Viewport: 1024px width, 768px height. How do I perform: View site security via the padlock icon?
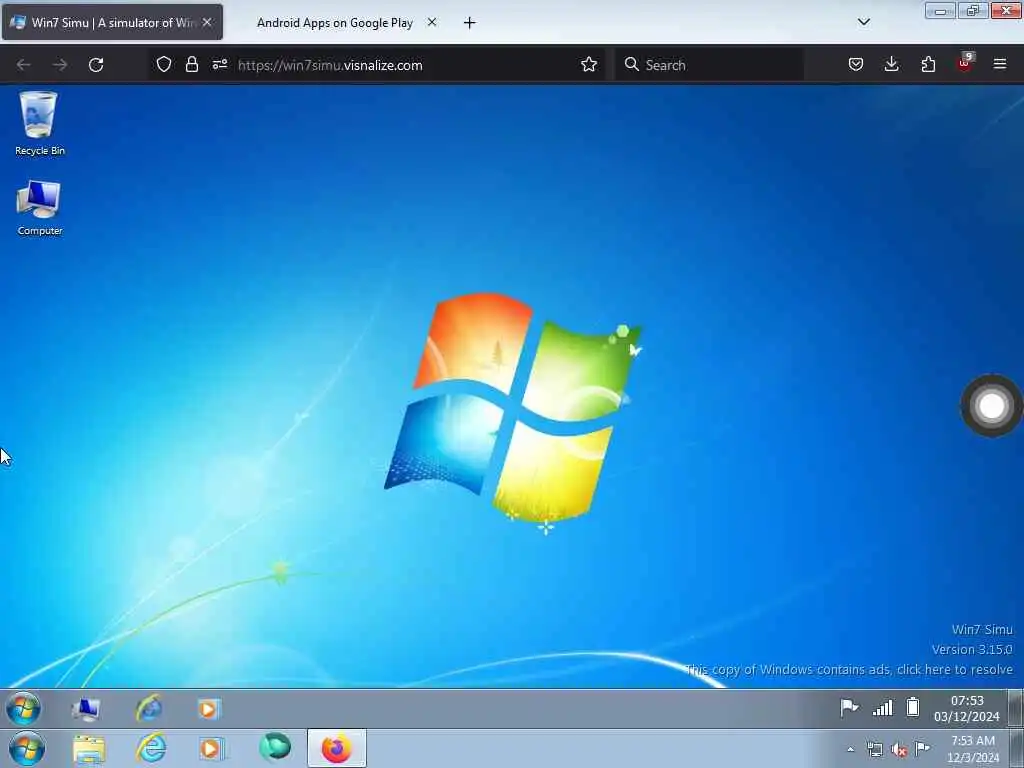pyautogui.click(x=191, y=65)
